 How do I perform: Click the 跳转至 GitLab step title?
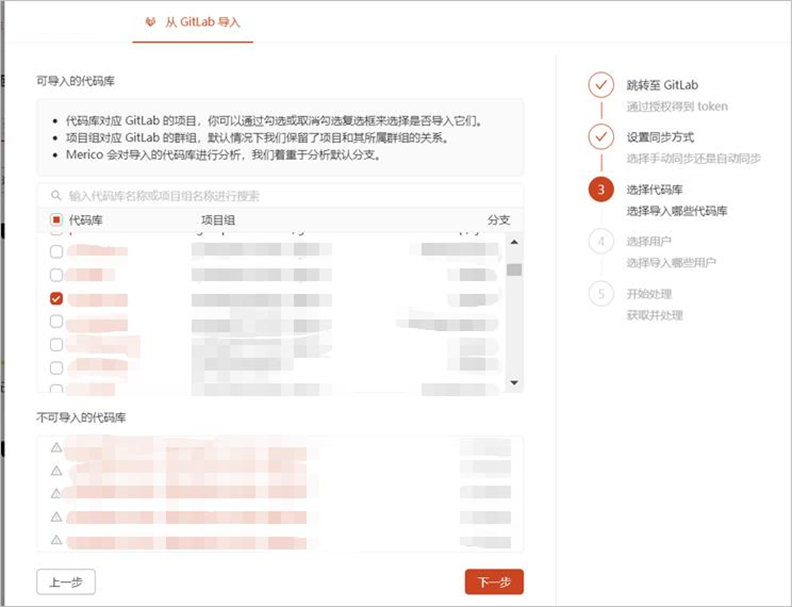pyautogui.click(x=662, y=85)
